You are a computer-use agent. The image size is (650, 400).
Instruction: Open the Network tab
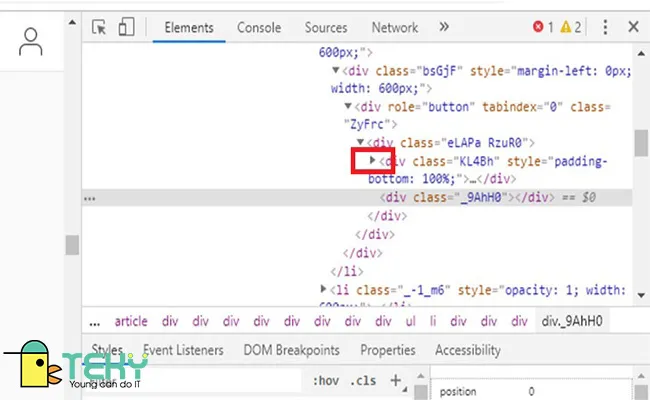[394, 28]
